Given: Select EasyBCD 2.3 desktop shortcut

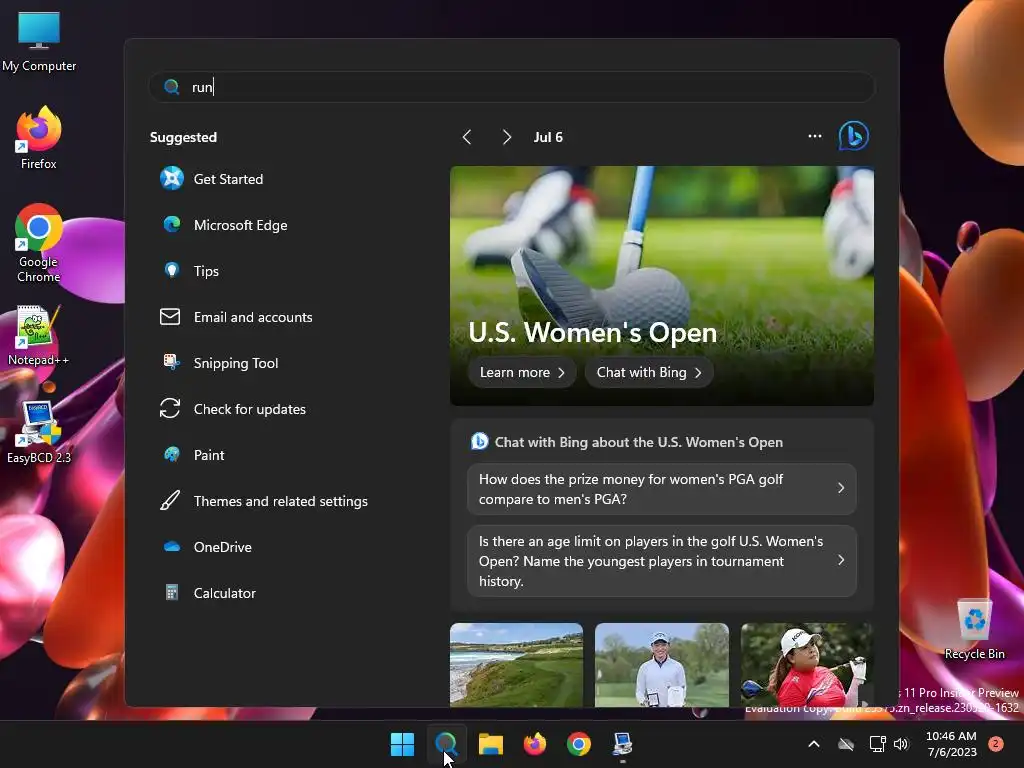Looking at the screenshot, I should coord(39,432).
